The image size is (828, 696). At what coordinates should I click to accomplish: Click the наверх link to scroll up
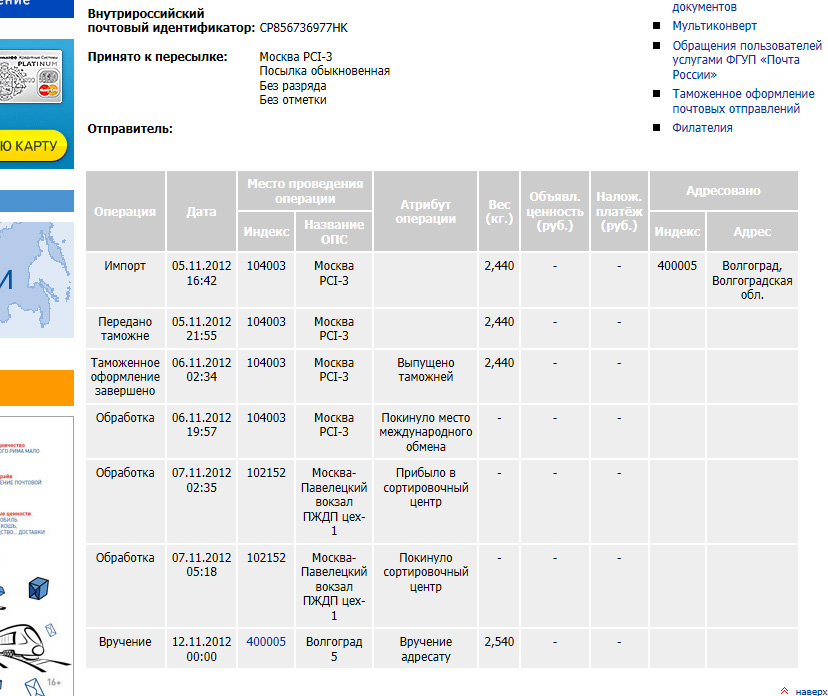[811, 691]
